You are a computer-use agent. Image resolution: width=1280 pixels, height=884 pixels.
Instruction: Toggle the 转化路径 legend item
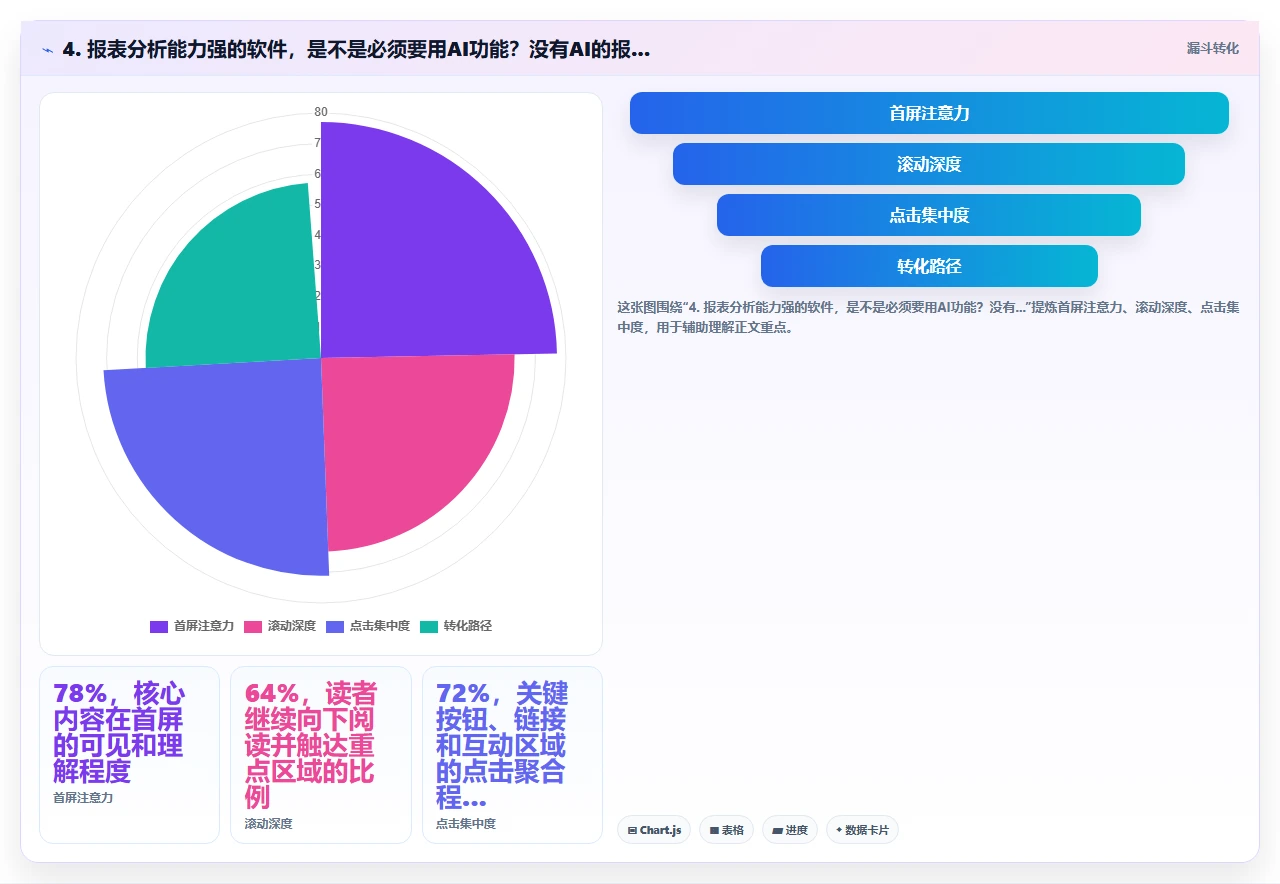click(456, 626)
